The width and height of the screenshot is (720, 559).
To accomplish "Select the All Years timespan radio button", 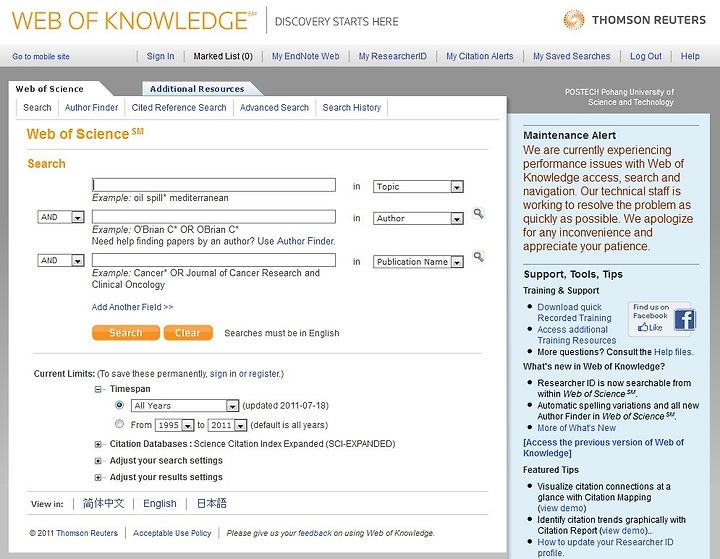I will click(x=119, y=405).
